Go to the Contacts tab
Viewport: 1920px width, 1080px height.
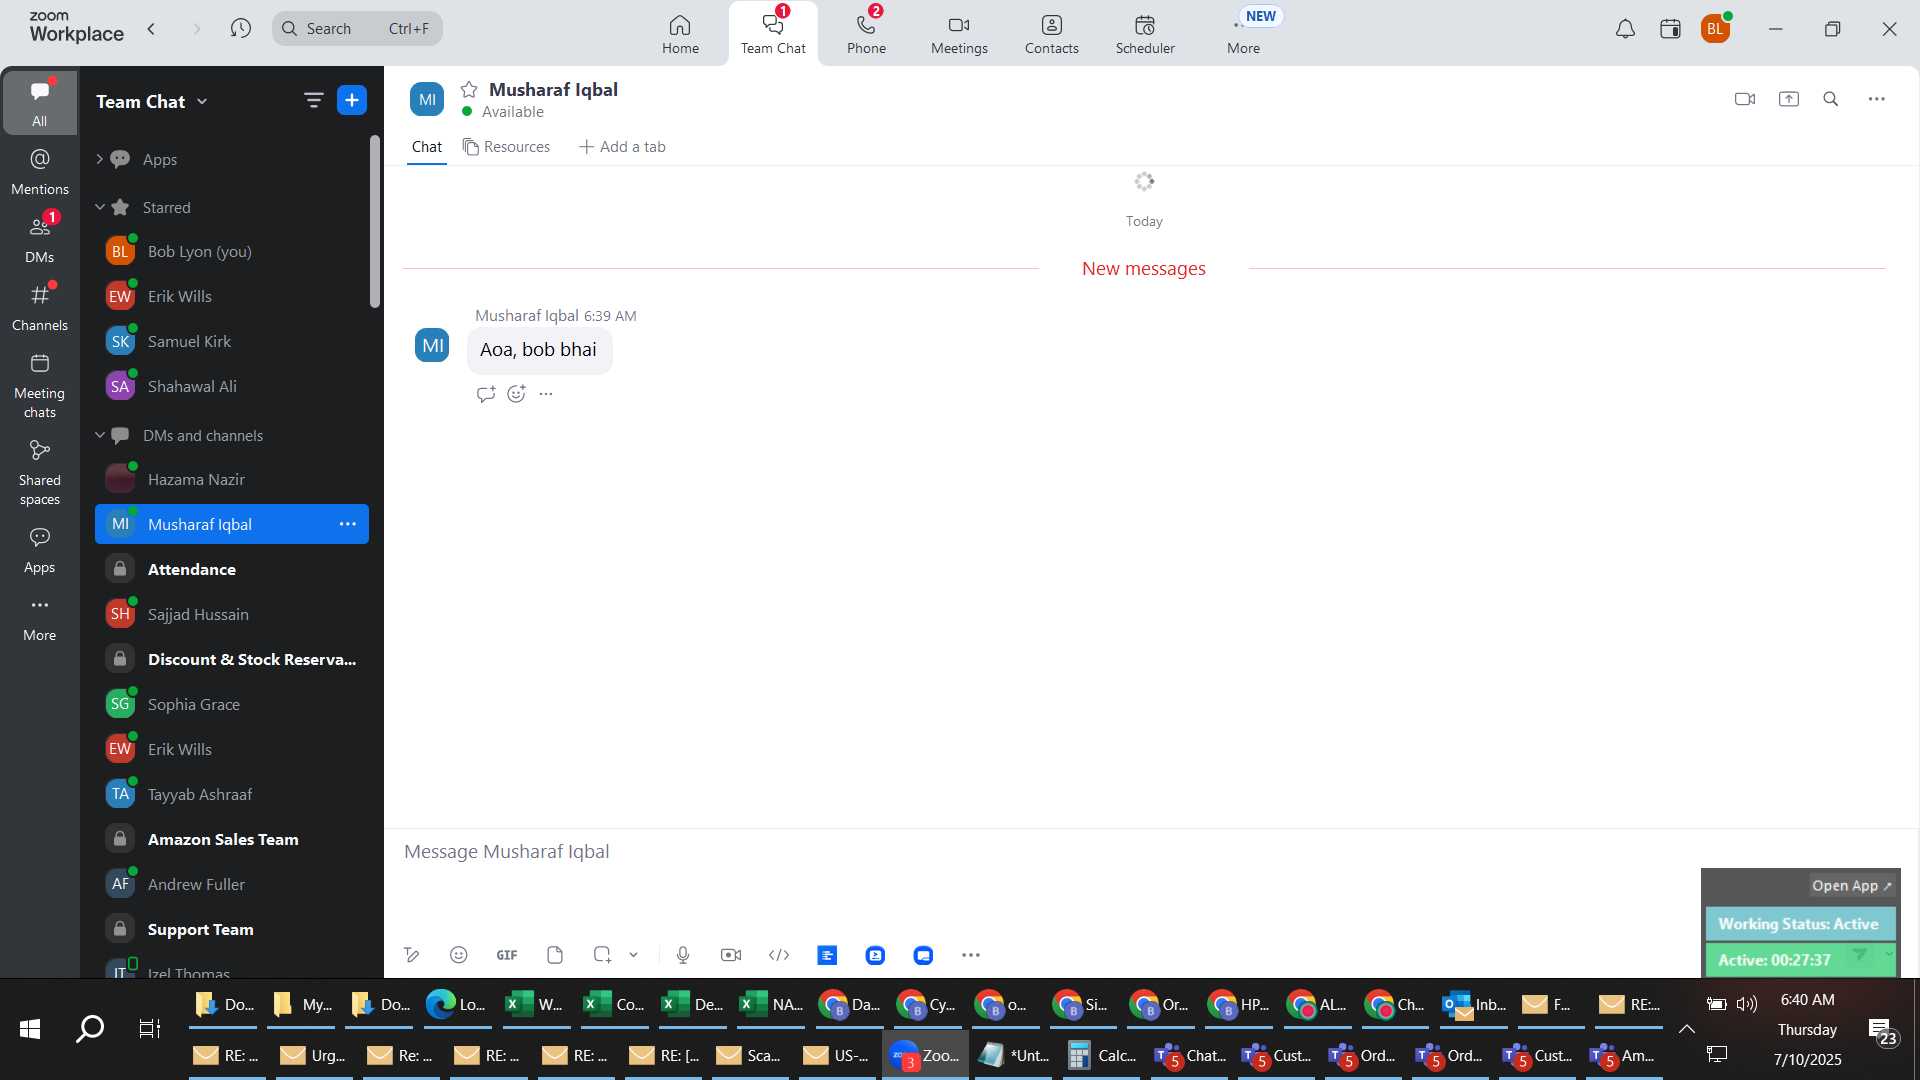tap(1051, 33)
